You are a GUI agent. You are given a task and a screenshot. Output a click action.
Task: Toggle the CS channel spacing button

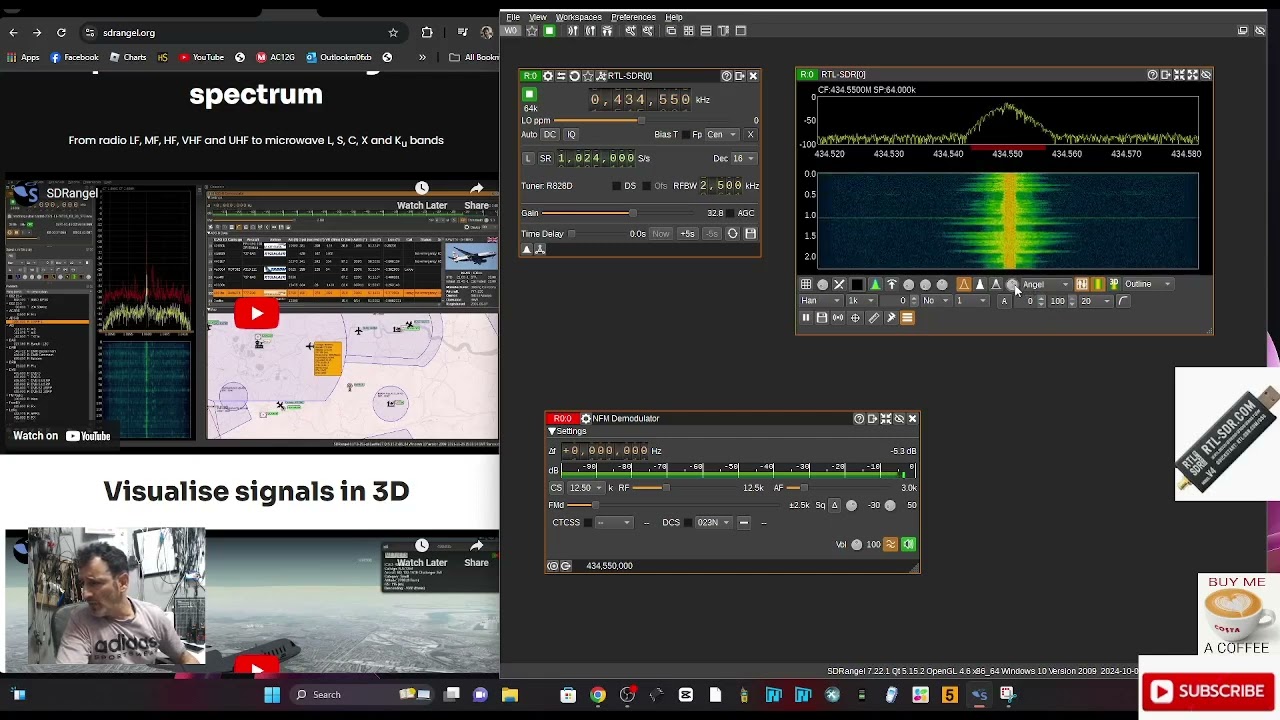[556, 488]
